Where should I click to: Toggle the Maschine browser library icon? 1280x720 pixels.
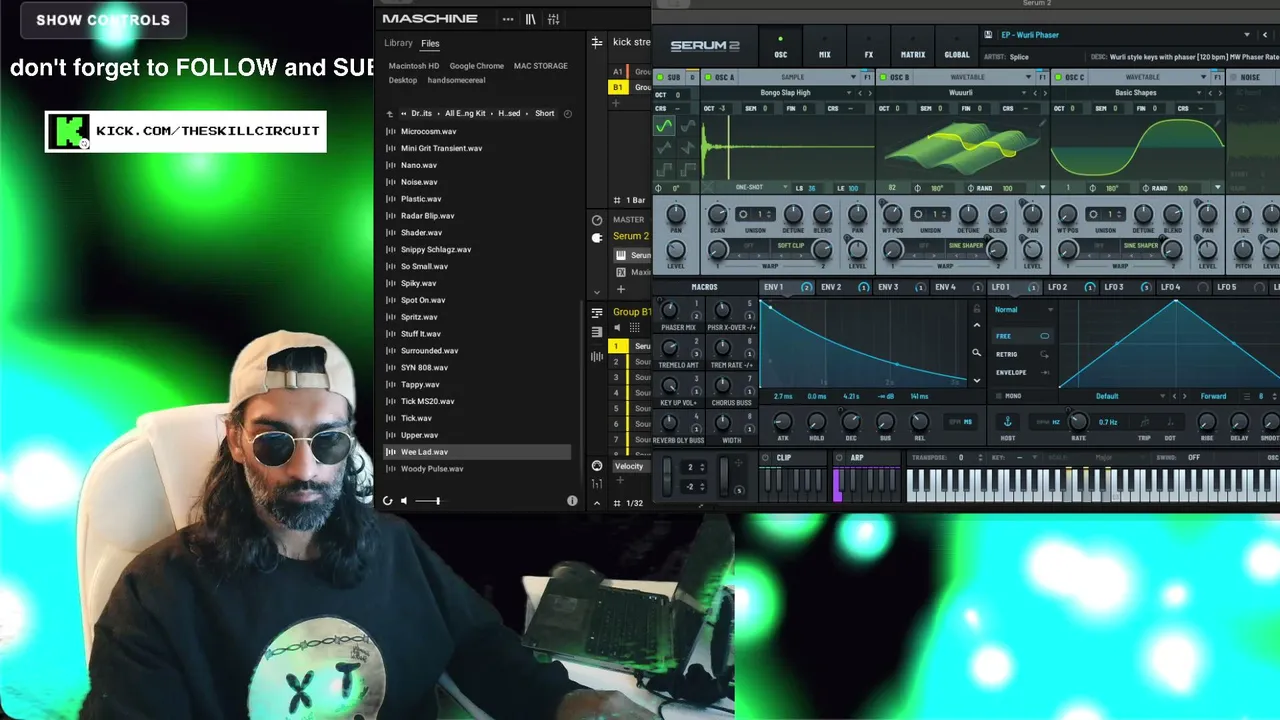point(531,19)
